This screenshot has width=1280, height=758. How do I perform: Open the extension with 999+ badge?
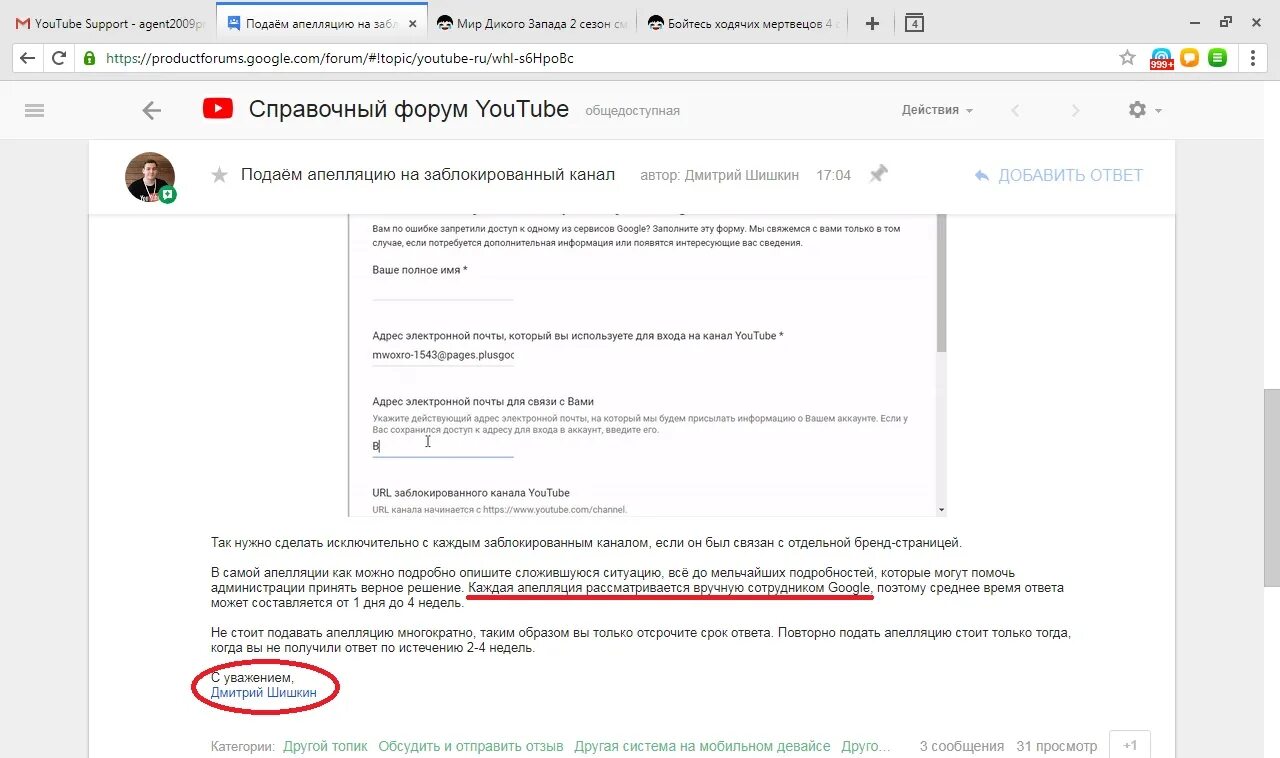click(x=1161, y=58)
